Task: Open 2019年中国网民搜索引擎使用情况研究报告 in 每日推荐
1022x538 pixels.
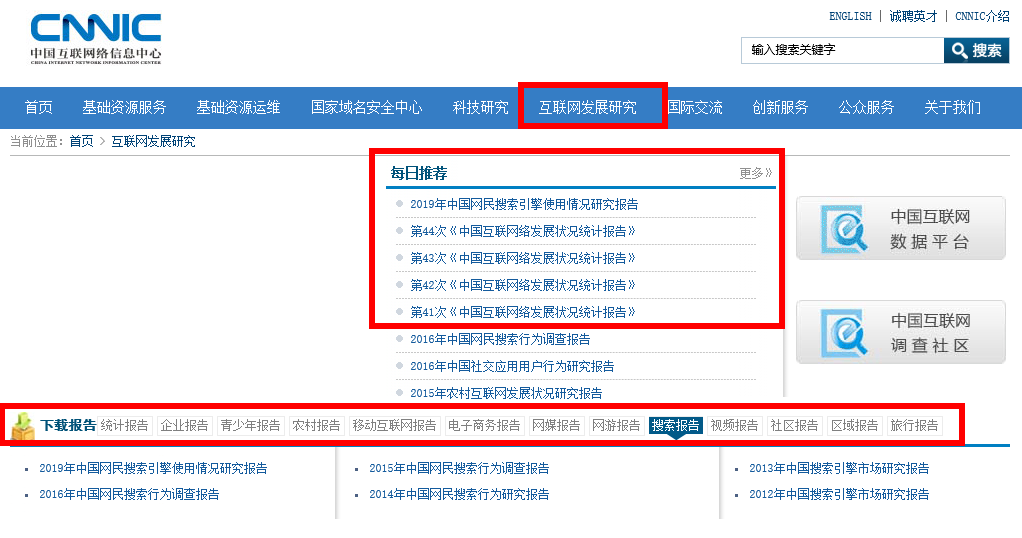Action: click(x=524, y=204)
